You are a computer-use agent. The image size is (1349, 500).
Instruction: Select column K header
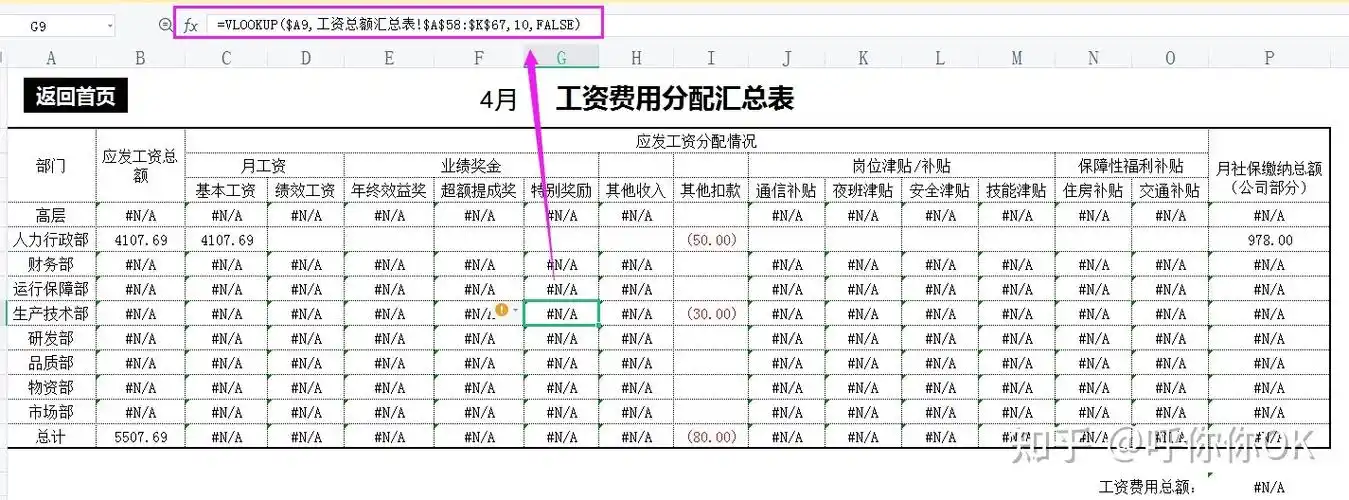[863, 59]
